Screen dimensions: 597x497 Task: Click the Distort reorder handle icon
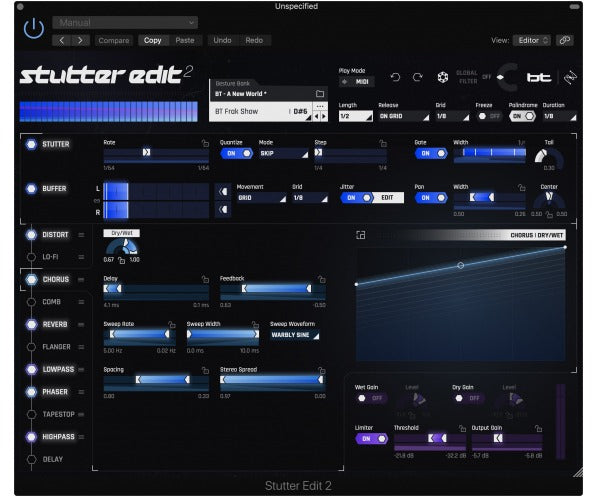(81, 235)
